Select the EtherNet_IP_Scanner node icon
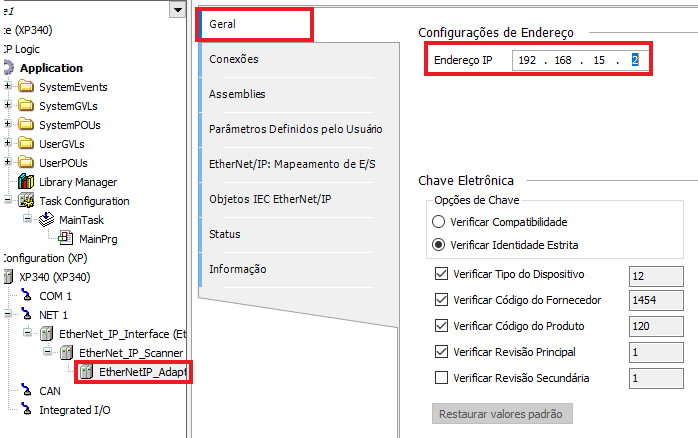Image resolution: width=698 pixels, height=438 pixels. pyautogui.click(x=66, y=353)
